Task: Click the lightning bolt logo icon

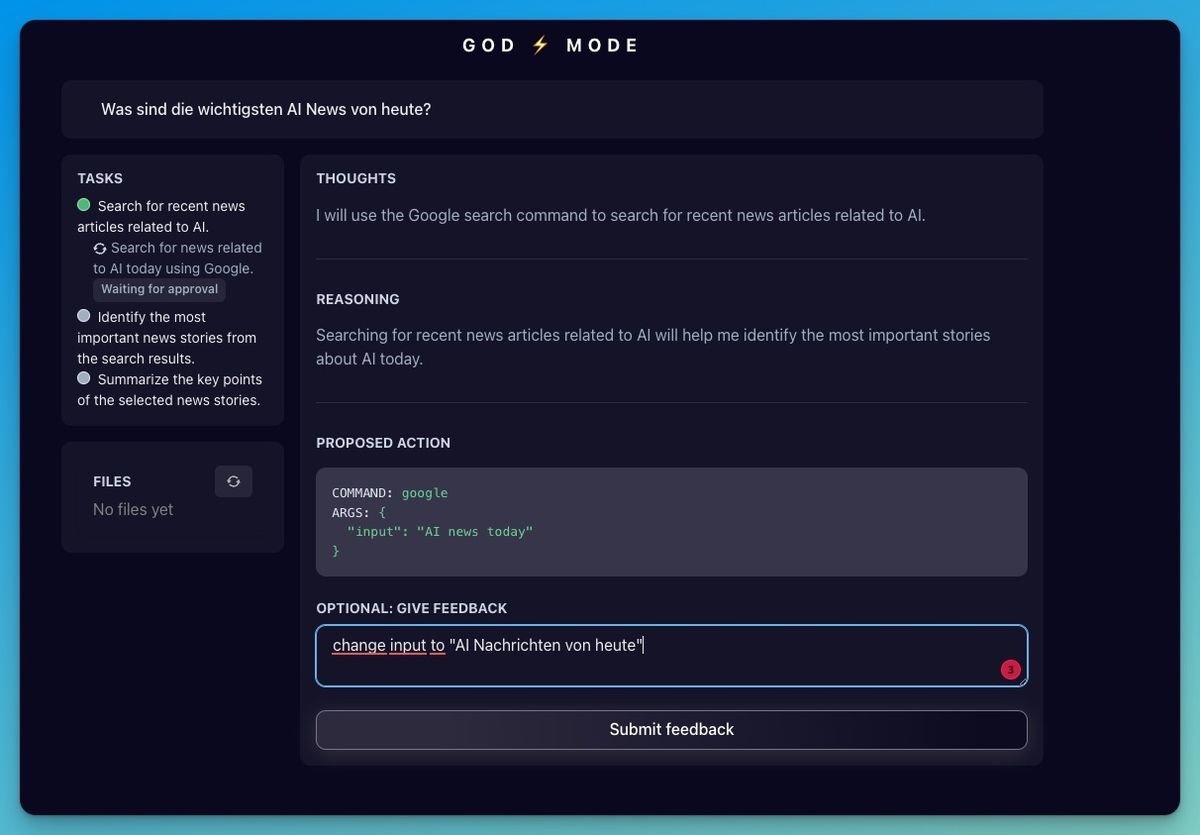Action: 541,45
